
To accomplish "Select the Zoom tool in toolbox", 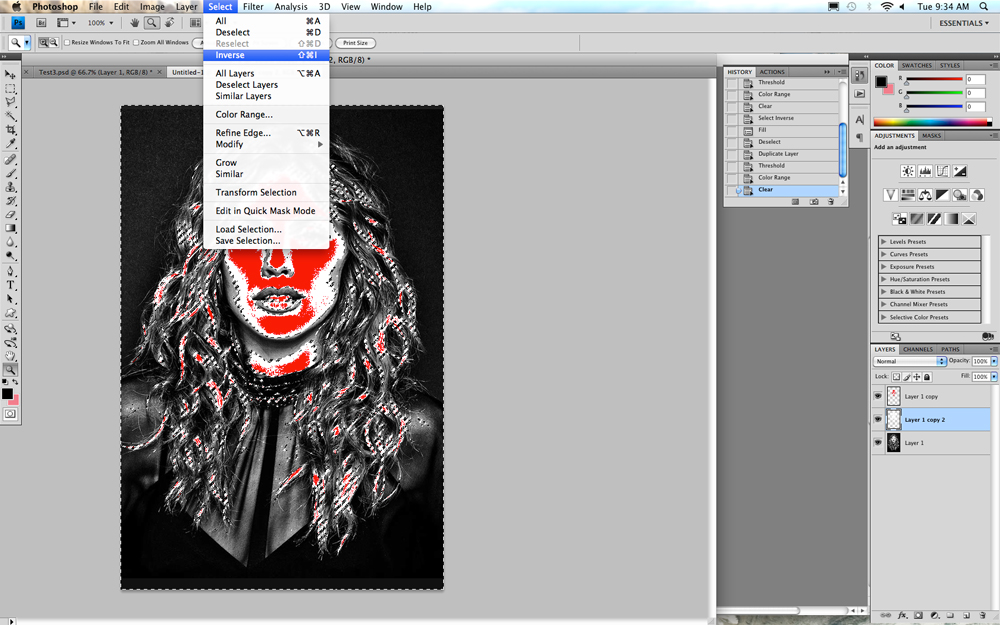I will [x=10, y=370].
